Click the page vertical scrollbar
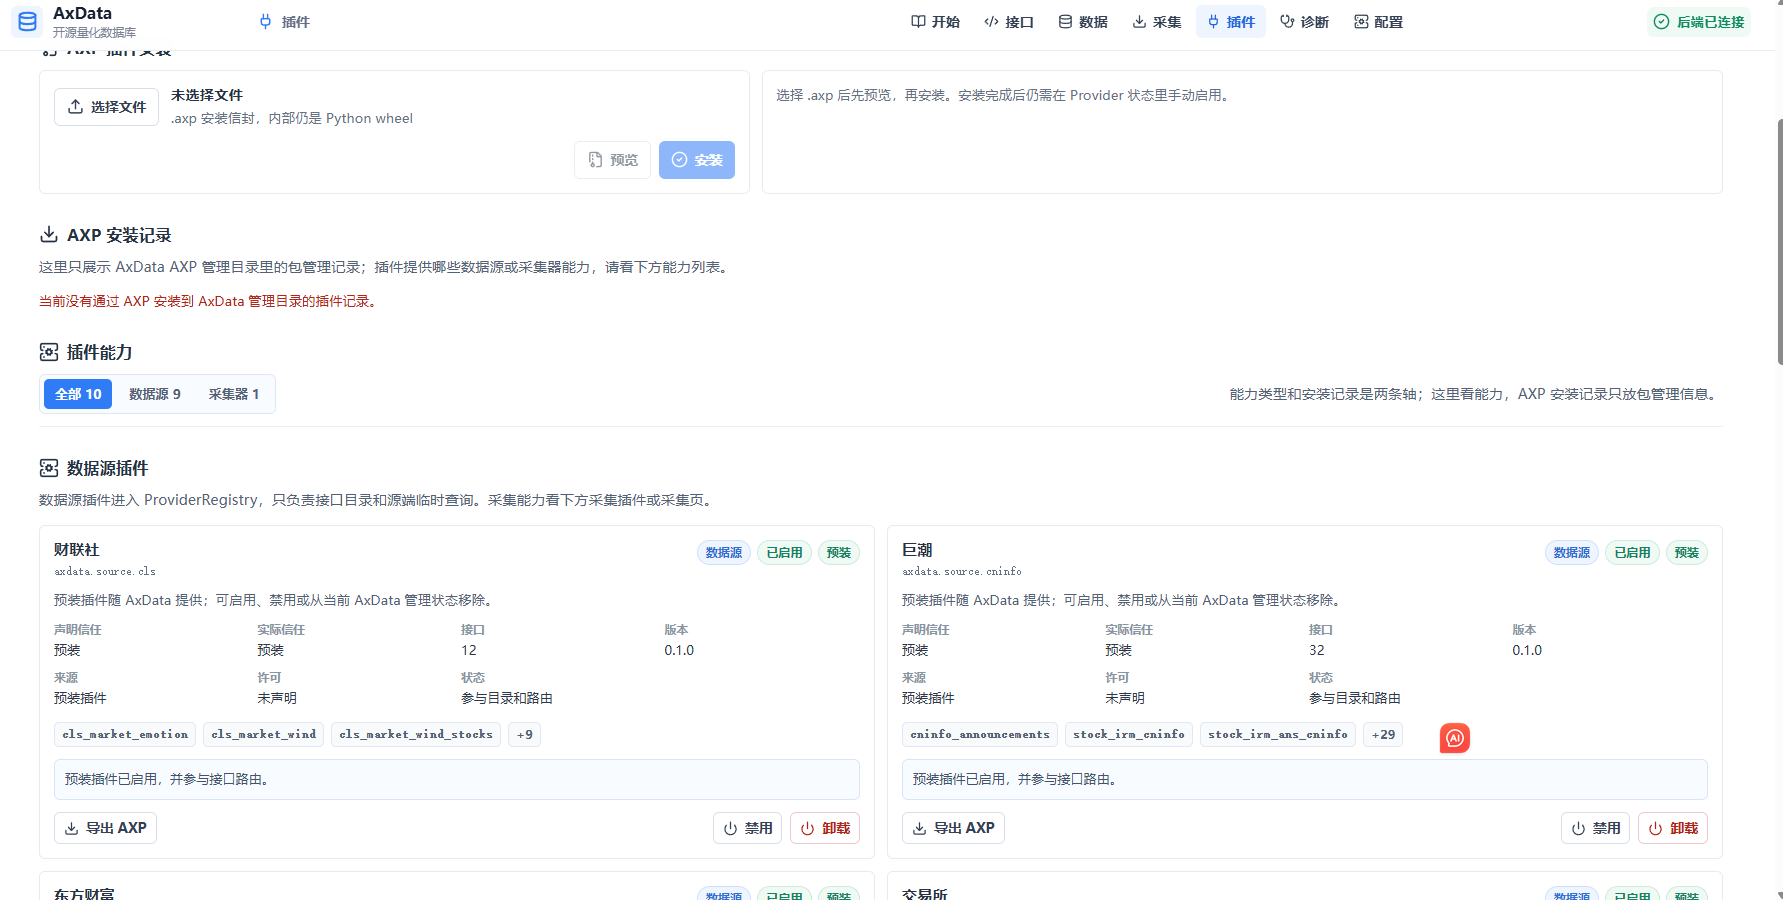Image resolution: width=1783 pixels, height=900 pixels. coord(1778,240)
